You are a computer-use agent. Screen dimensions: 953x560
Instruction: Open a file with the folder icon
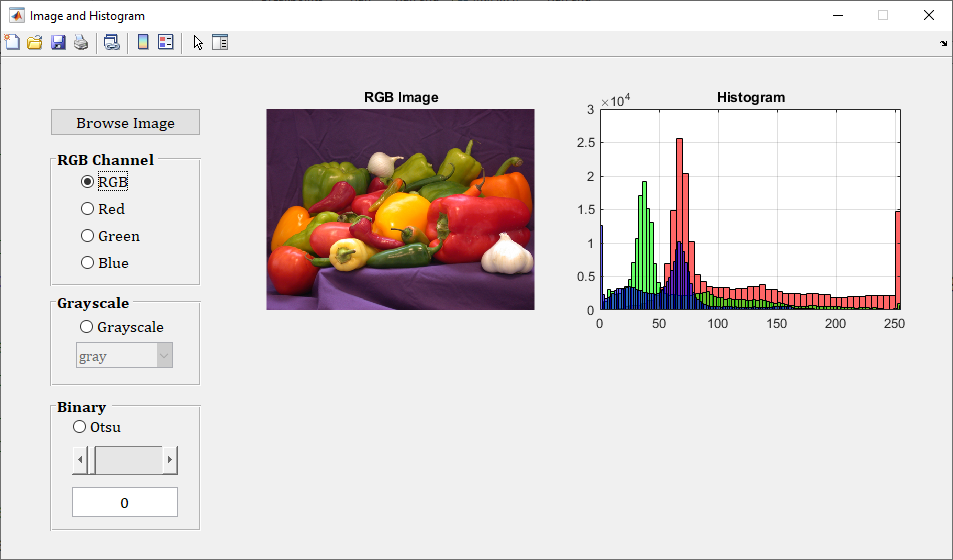coord(35,42)
